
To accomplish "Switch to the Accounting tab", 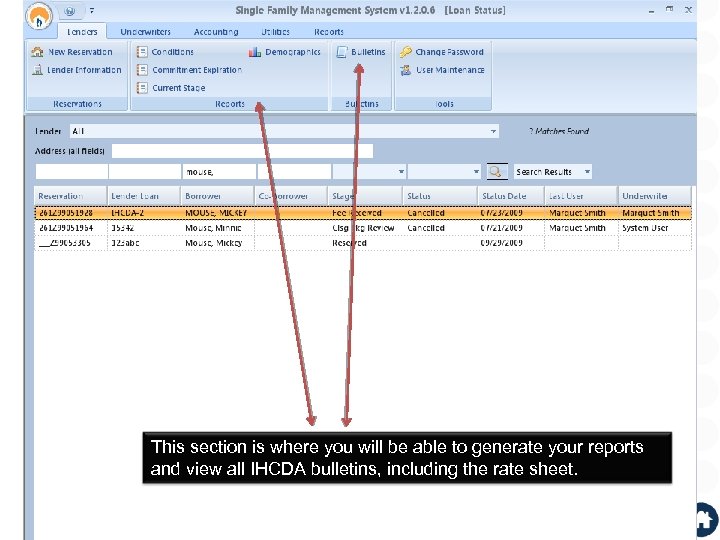I will pos(216,32).
